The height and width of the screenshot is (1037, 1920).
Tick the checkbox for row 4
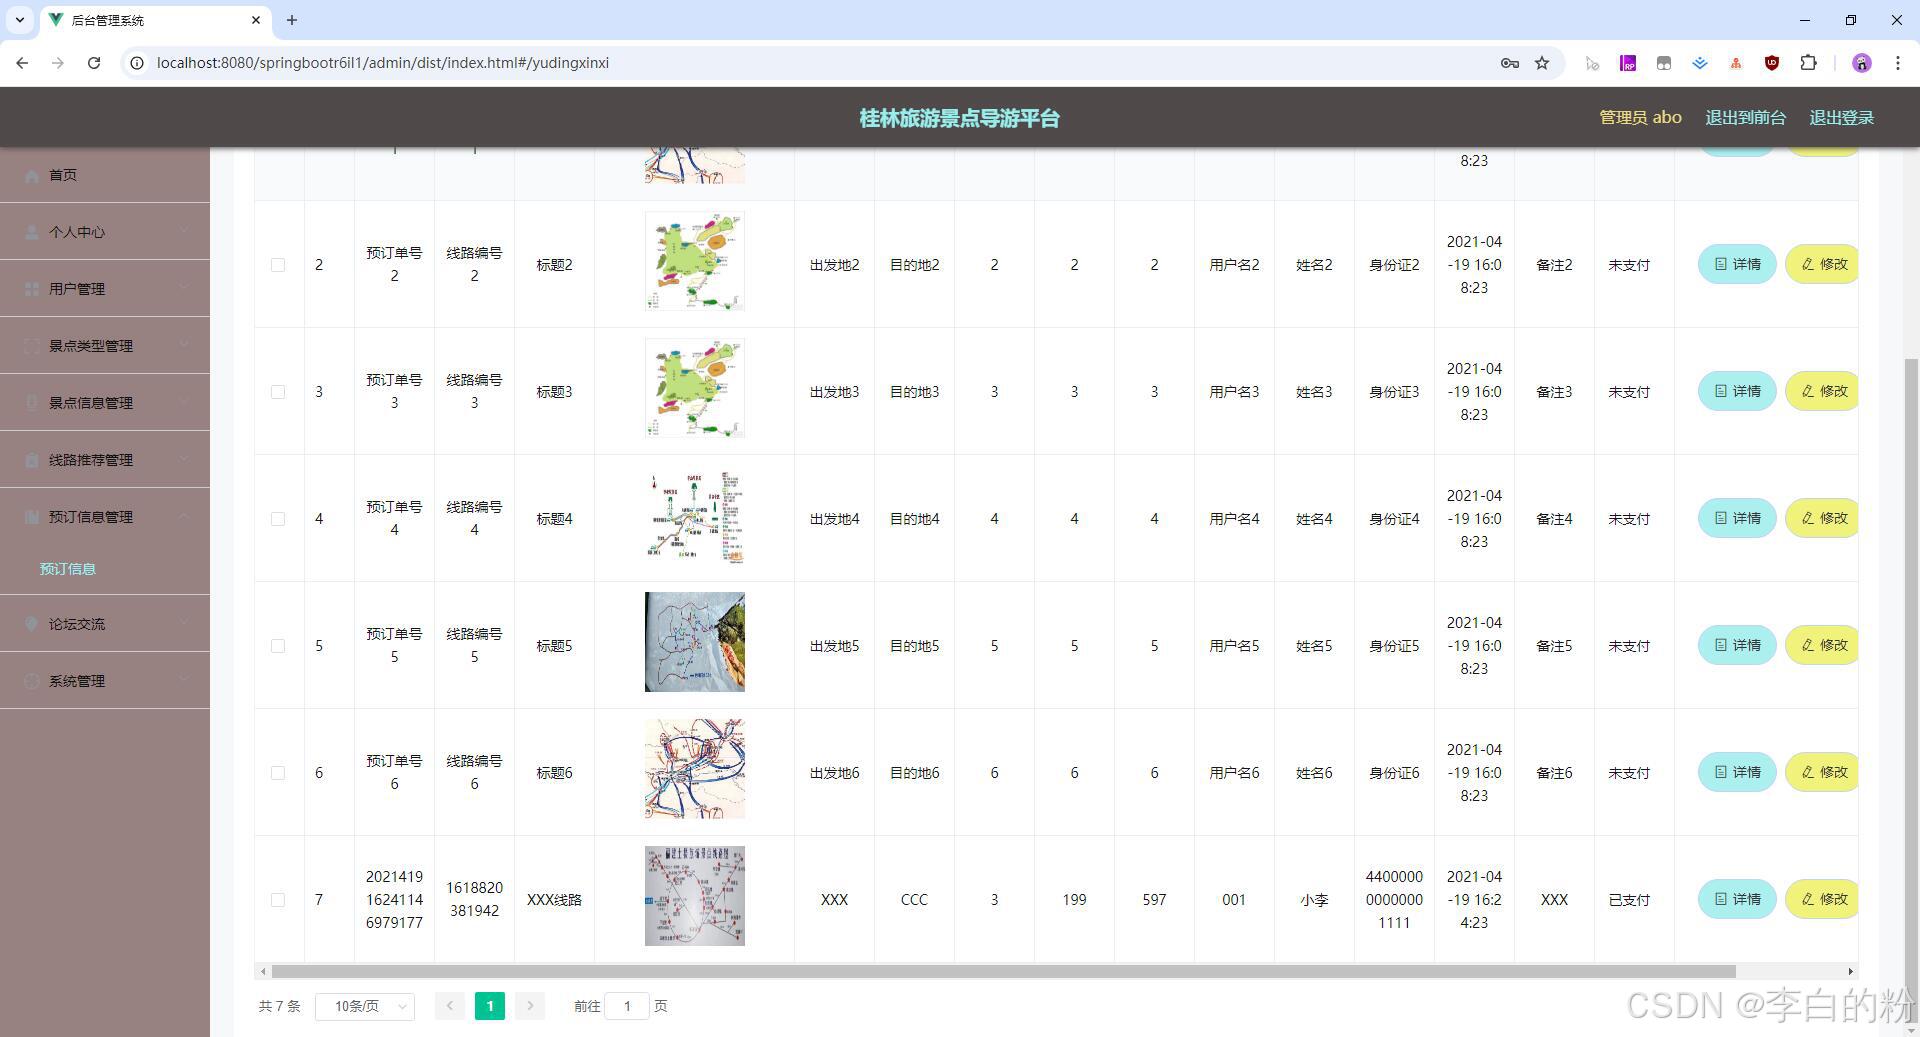click(x=278, y=519)
